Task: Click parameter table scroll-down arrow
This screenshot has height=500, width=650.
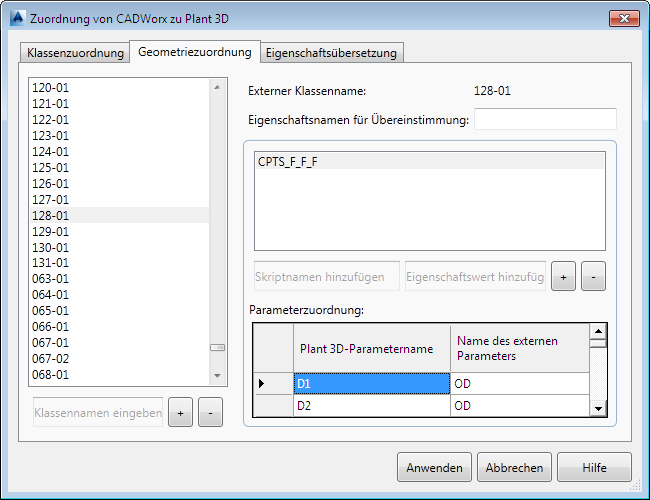Action: pyautogui.click(x=598, y=408)
